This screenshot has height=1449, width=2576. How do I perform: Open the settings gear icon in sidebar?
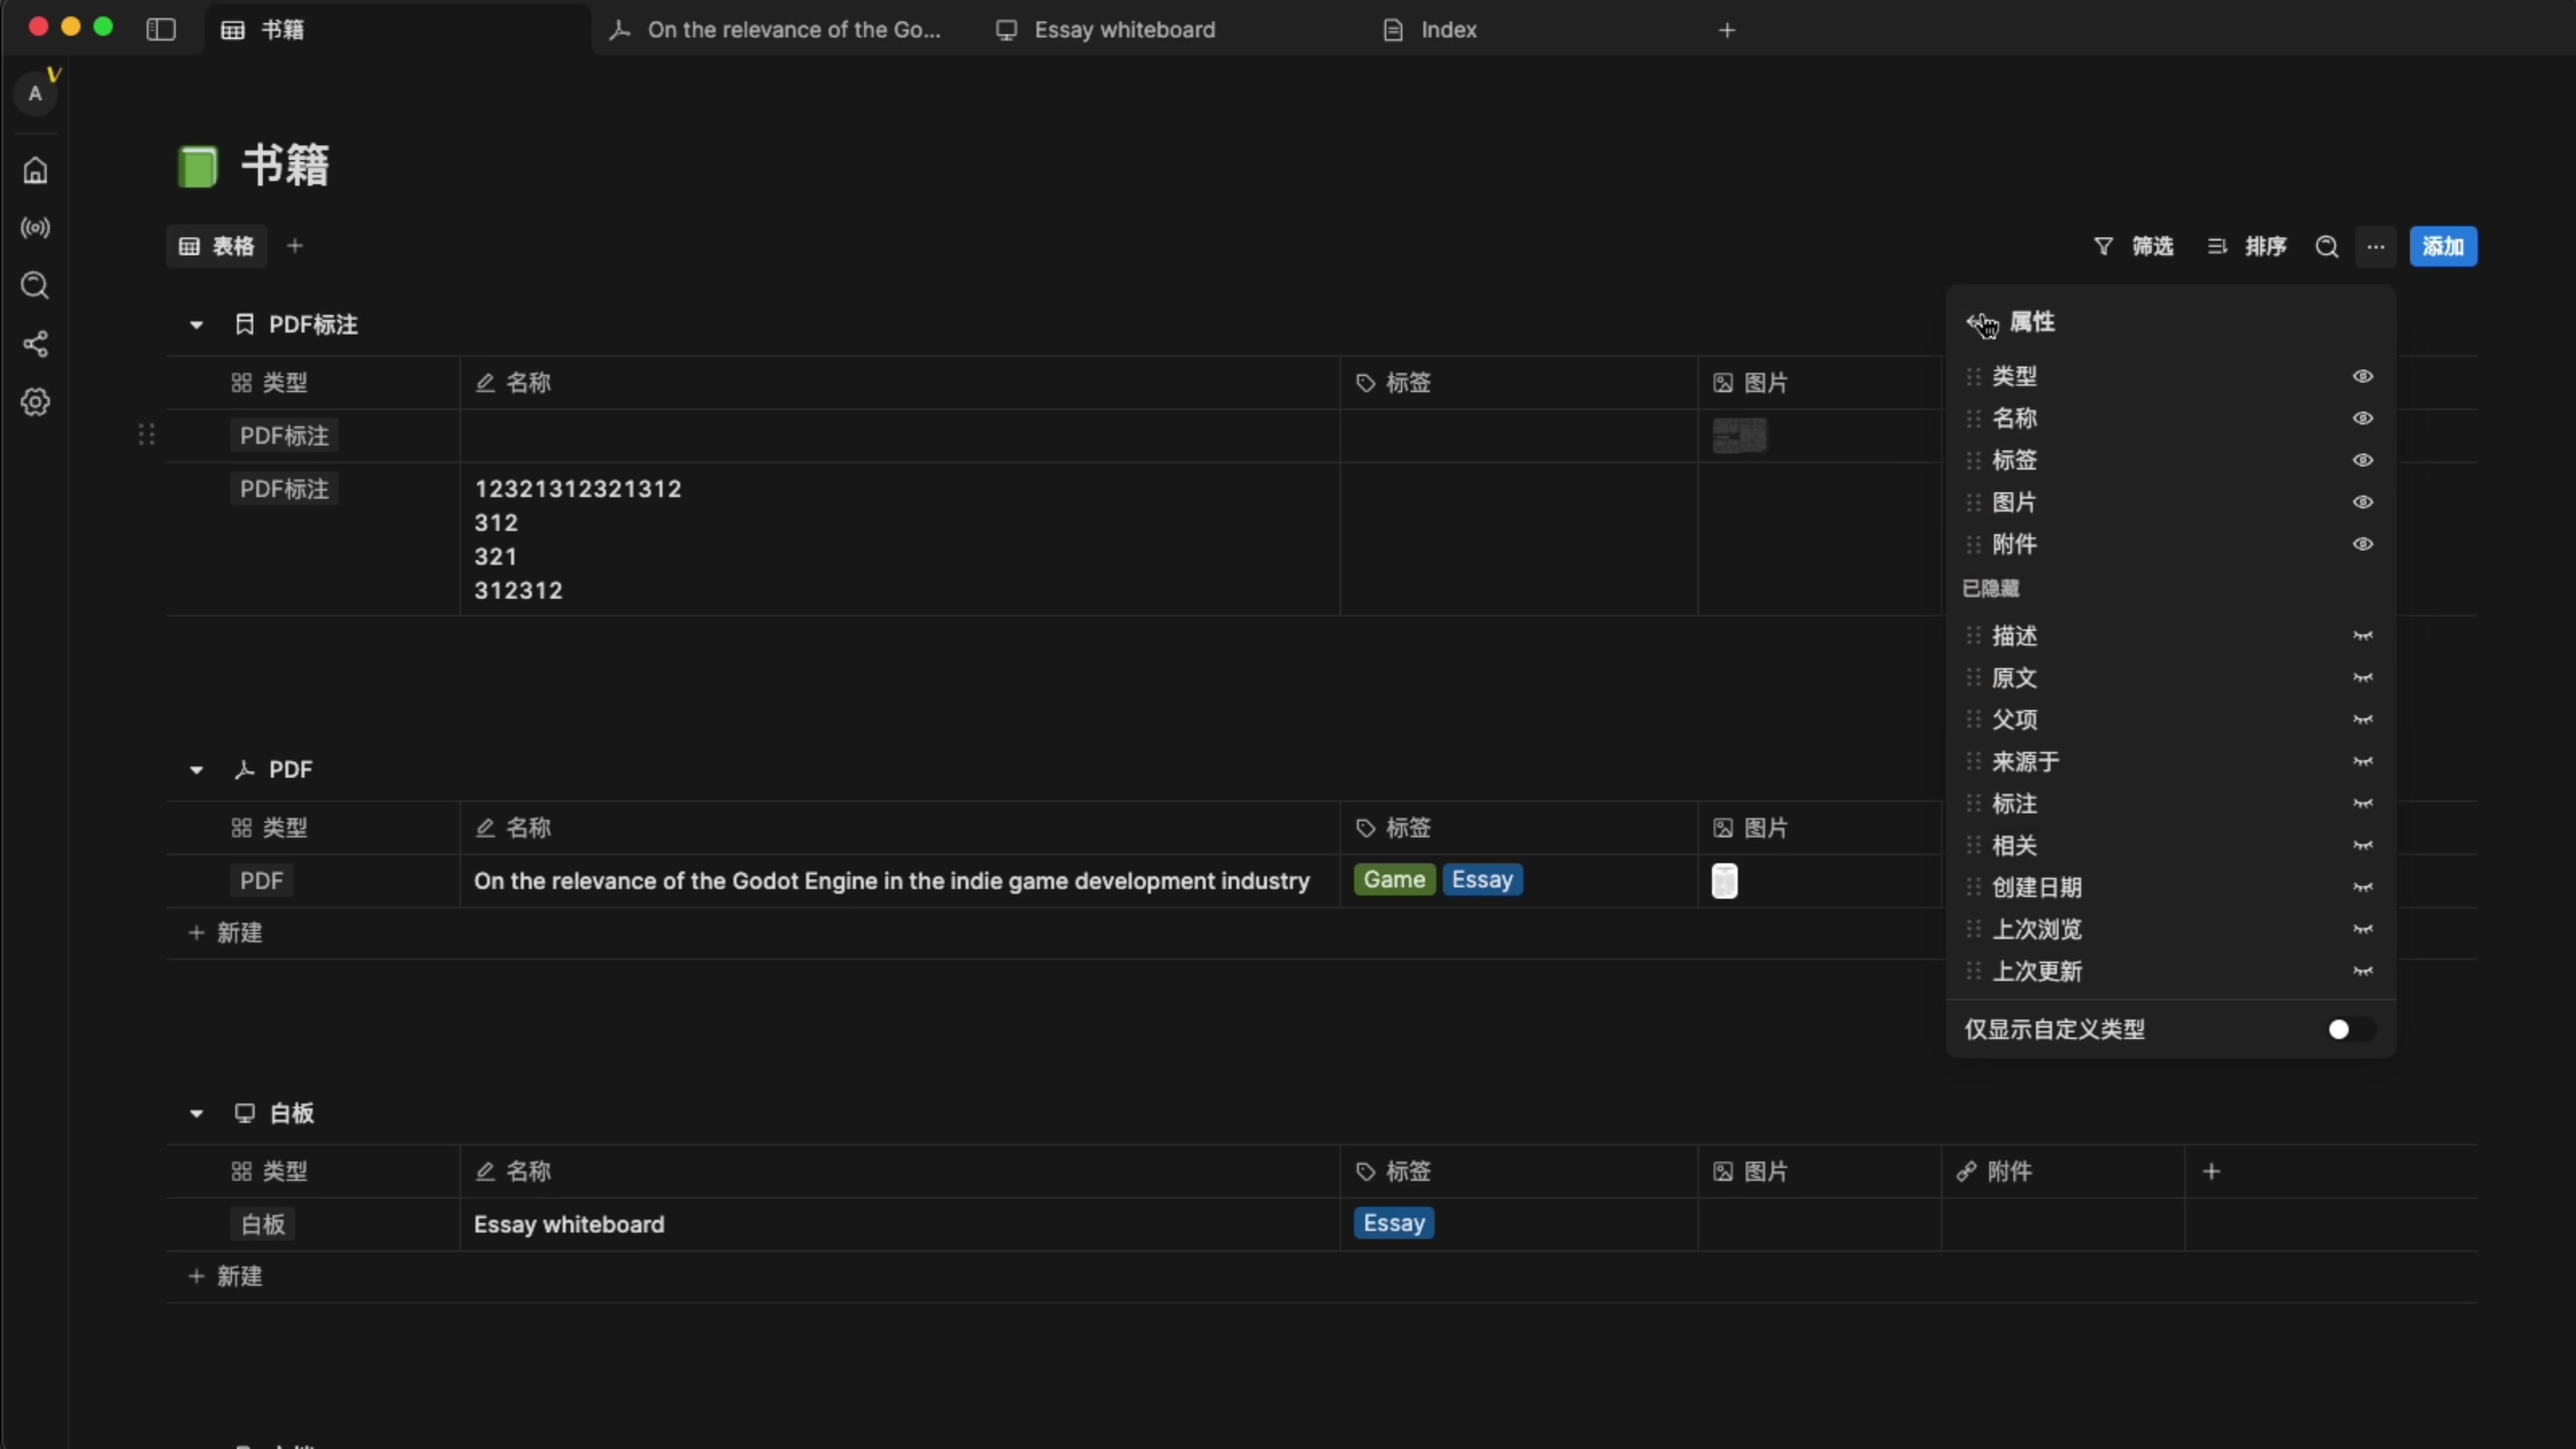(x=35, y=402)
